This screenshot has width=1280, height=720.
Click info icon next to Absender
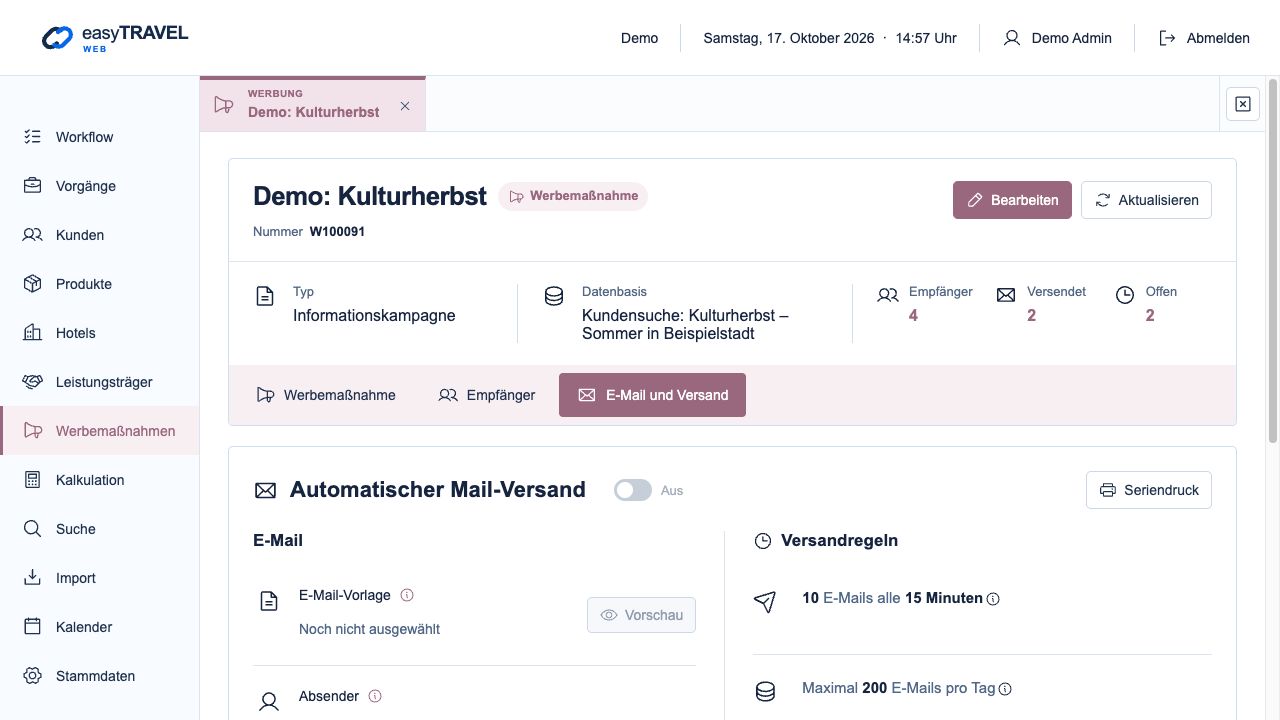tap(375, 696)
